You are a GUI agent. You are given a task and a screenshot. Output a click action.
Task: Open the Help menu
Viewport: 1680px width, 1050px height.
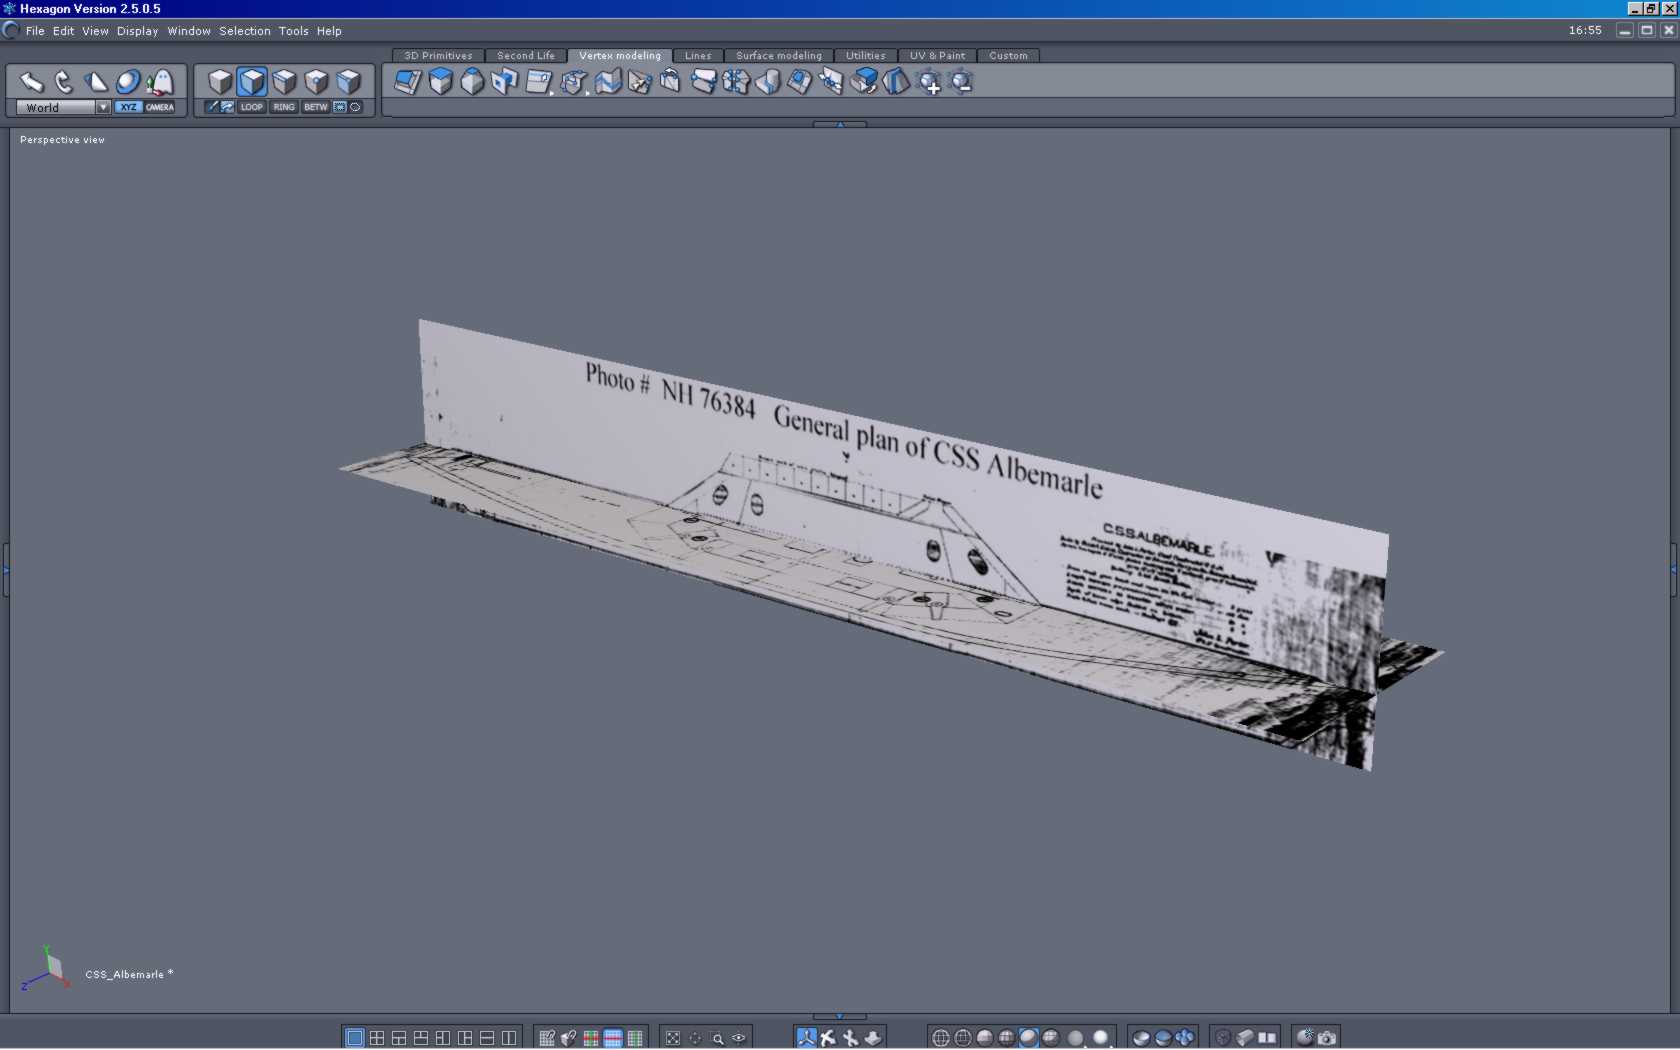tap(329, 31)
